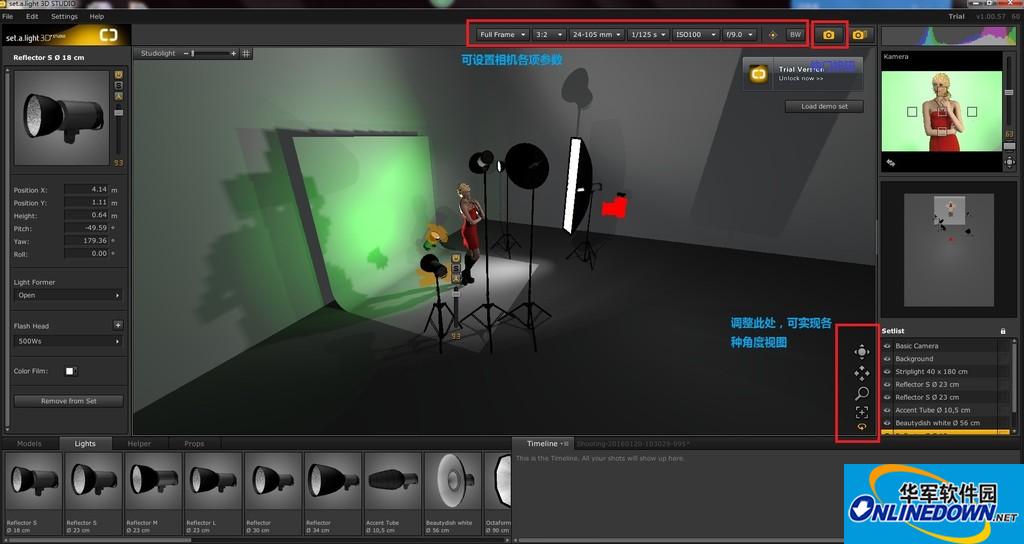
Task: Add Reflector Ø 30 cm light thumbnail
Action: (x=273, y=493)
